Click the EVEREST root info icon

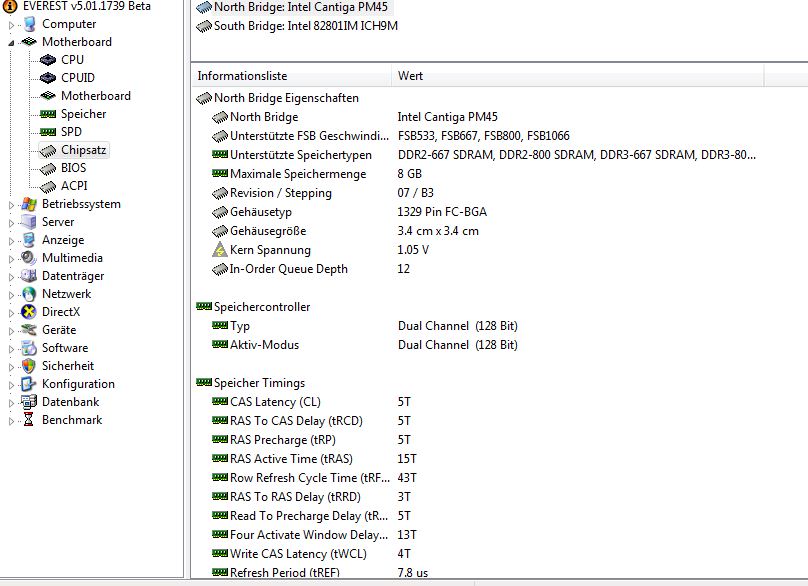pos(10,6)
